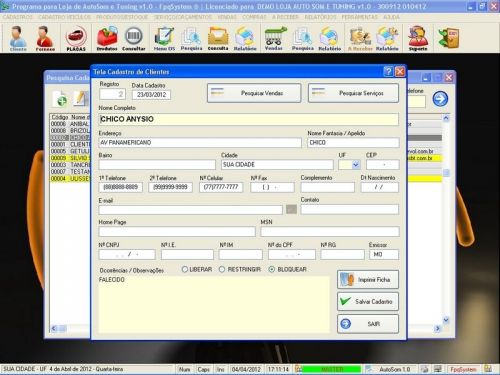Click the gray email send icon beside E-mail
Viewport: 500px width, 375px height.
tap(291, 209)
